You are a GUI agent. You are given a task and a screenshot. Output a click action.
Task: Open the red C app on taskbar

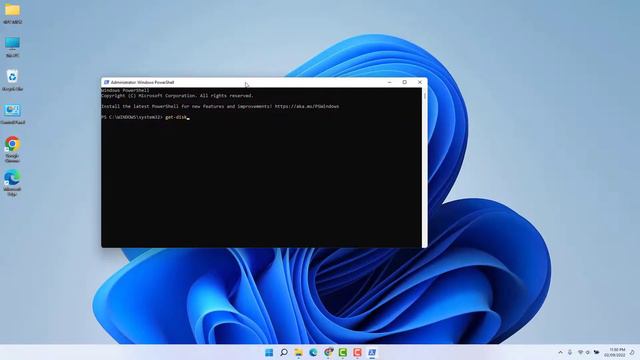[x=358, y=352]
